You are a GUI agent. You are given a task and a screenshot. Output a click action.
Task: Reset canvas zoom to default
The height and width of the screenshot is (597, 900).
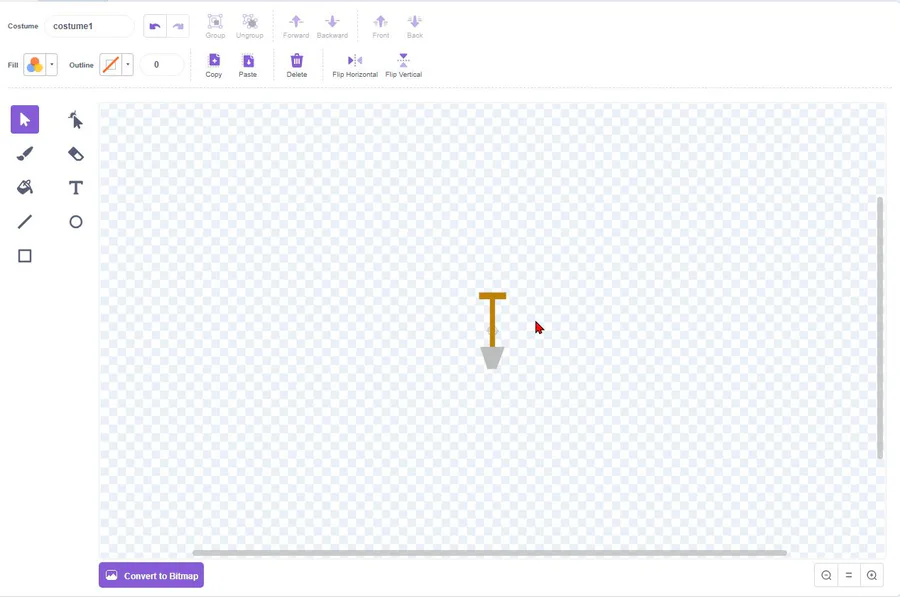pos(849,575)
